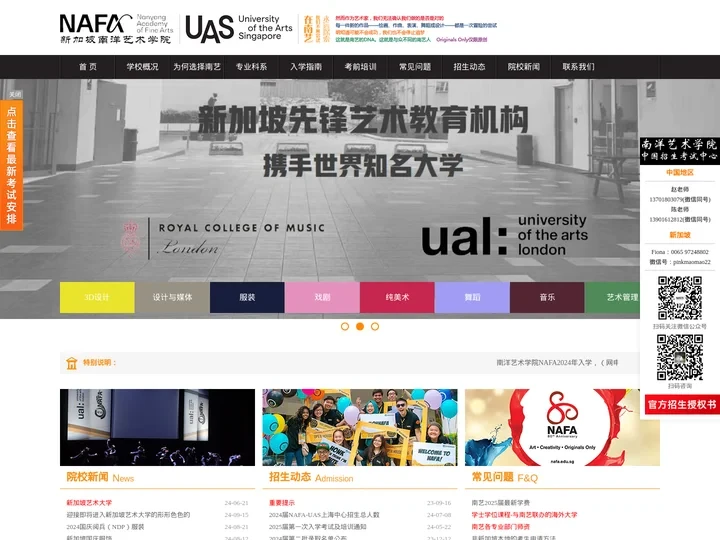Click the date 24-06-21 in news list
The width and height of the screenshot is (720, 540).
[x=236, y=503]
